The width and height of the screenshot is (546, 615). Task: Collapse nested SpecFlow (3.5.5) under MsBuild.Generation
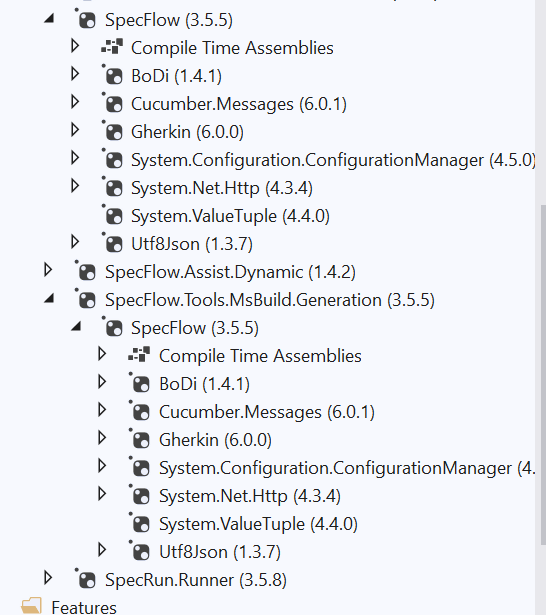(76, 326)
